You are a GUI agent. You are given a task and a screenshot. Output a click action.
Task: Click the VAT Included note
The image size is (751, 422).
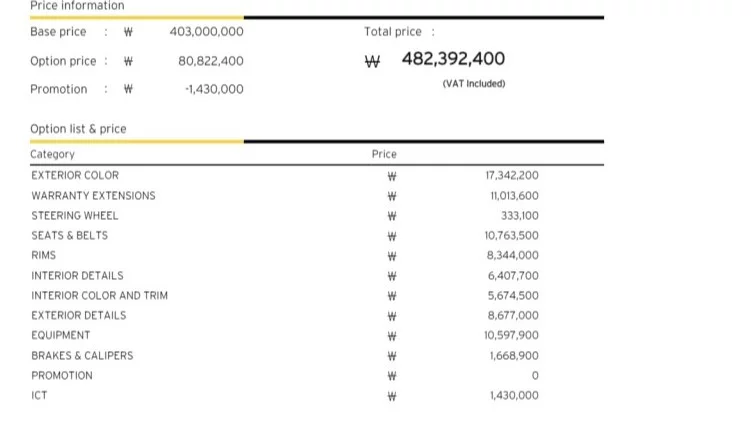point(473,84)
